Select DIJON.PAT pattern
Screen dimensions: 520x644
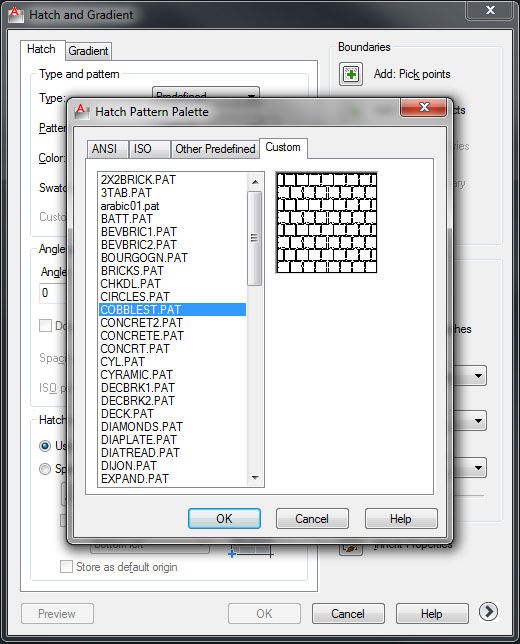pos(173,466)
